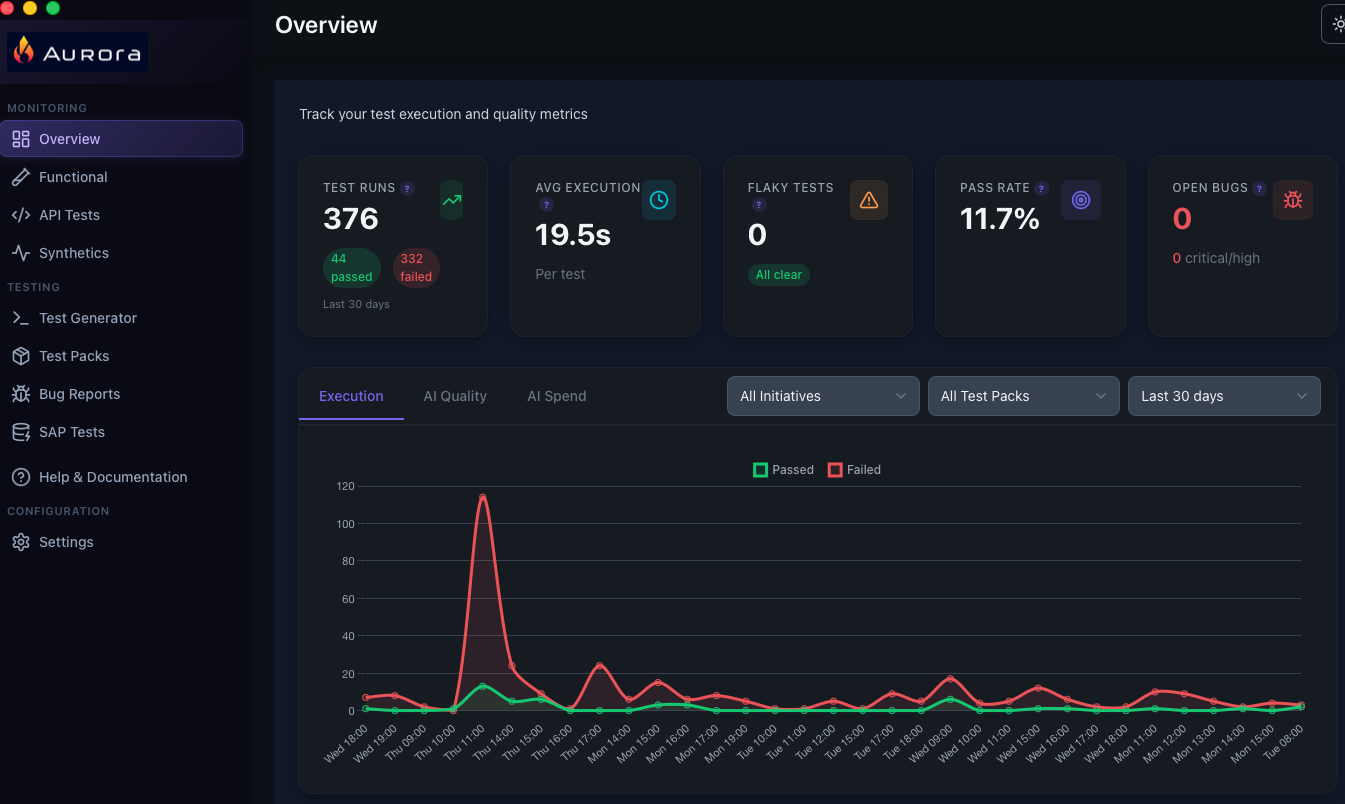Click the red bug icon on Open Bugs card

[x=1293, y=200]
